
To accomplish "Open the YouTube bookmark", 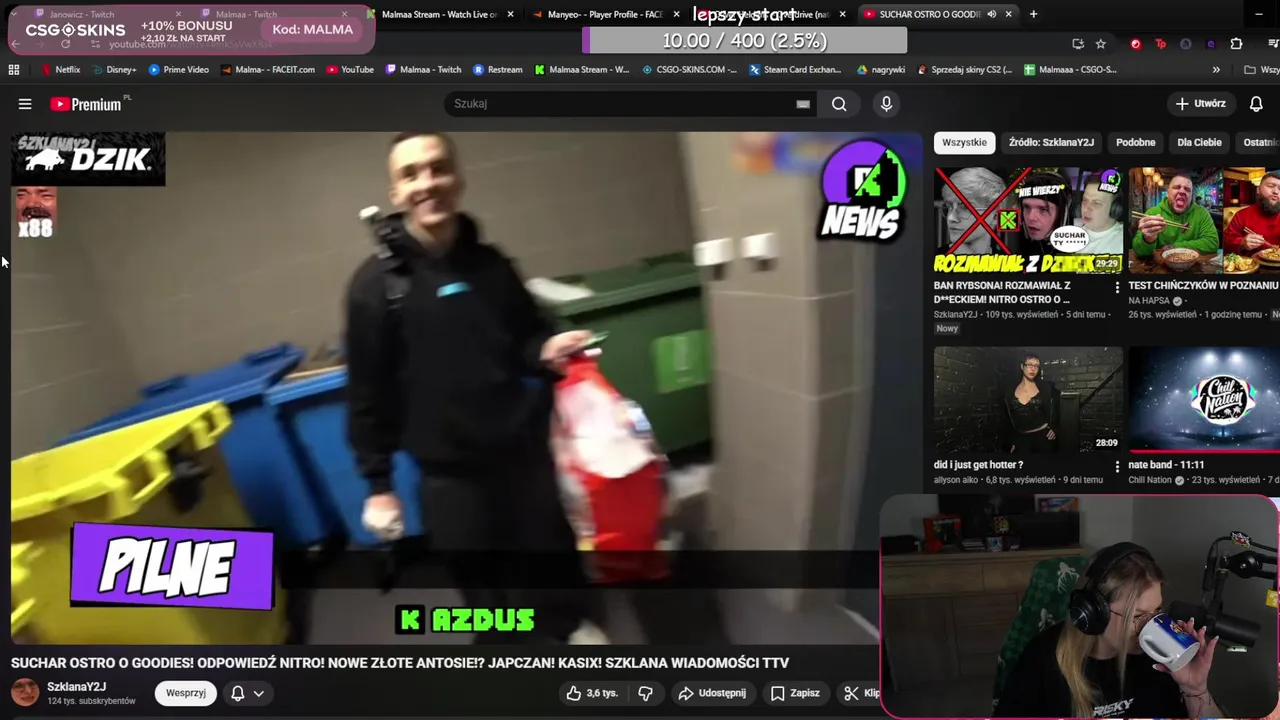I will click(350, 70).
